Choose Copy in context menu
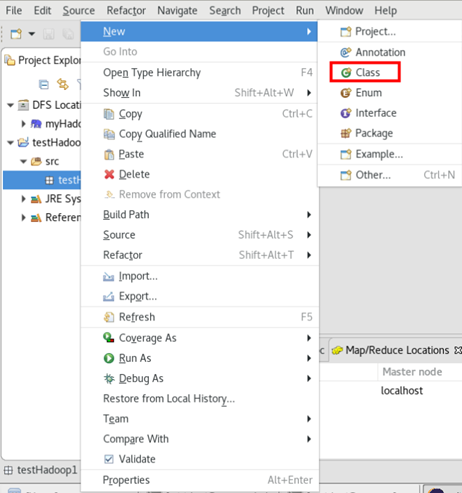462x493 pixels. (199, 114)
